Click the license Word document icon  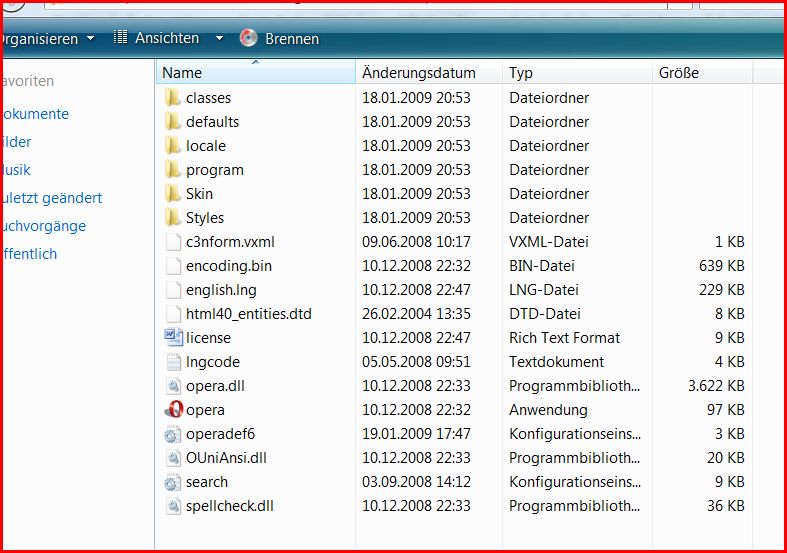(x=173, y=338)
